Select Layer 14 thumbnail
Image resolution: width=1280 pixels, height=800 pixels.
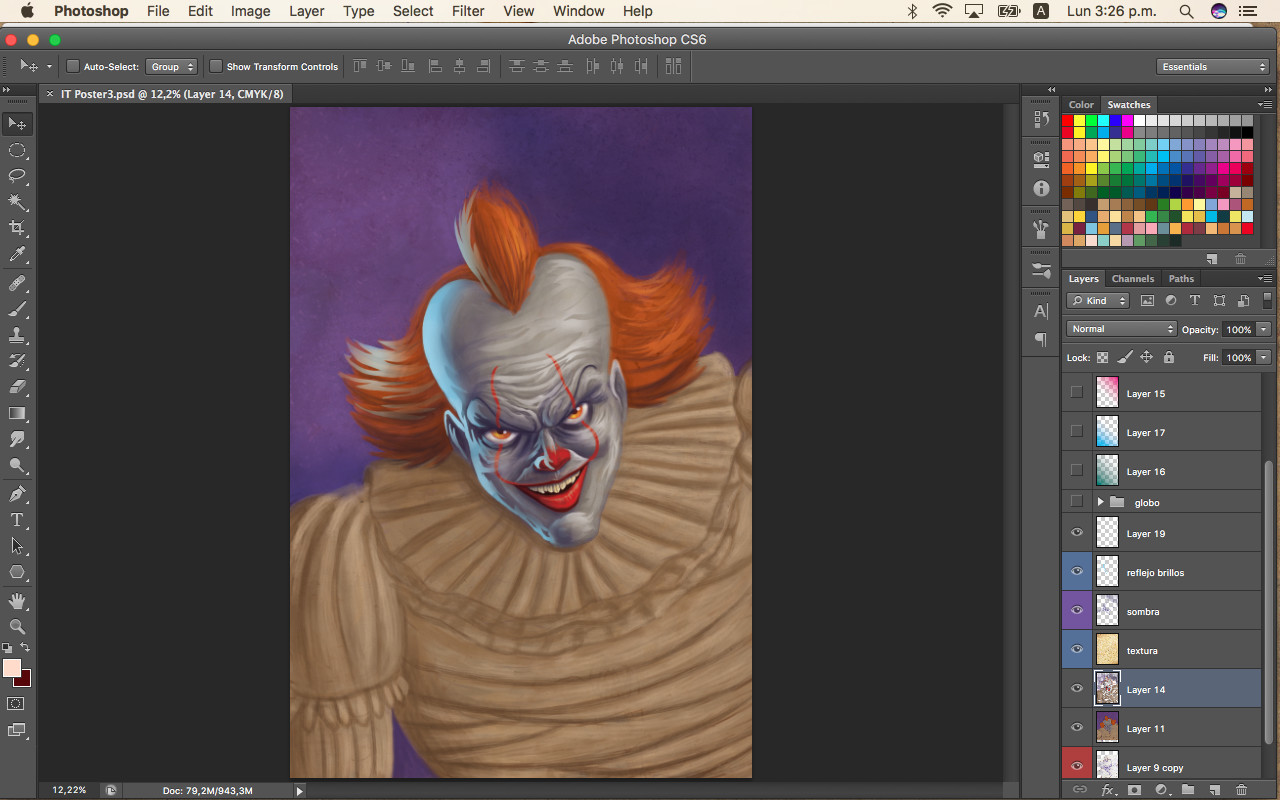1107,689
